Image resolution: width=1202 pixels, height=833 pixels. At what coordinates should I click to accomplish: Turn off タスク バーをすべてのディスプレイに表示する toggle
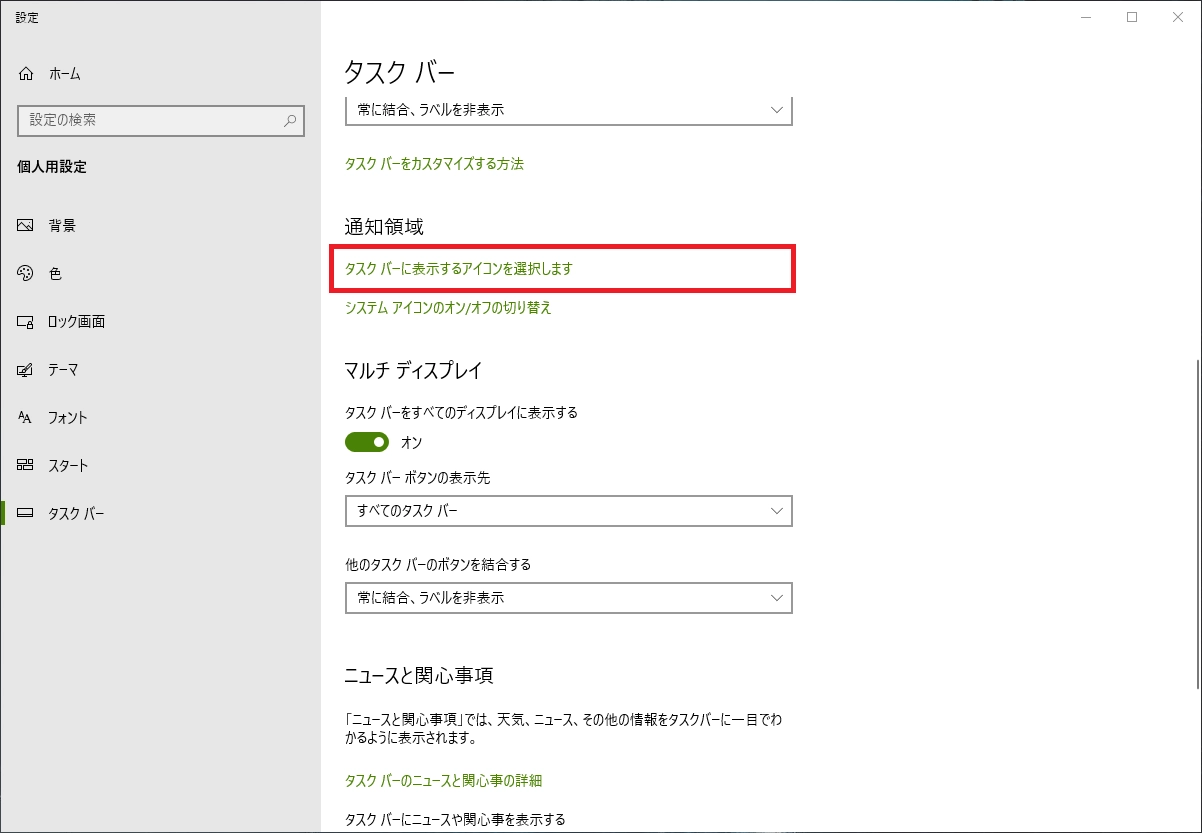[367, 442]
